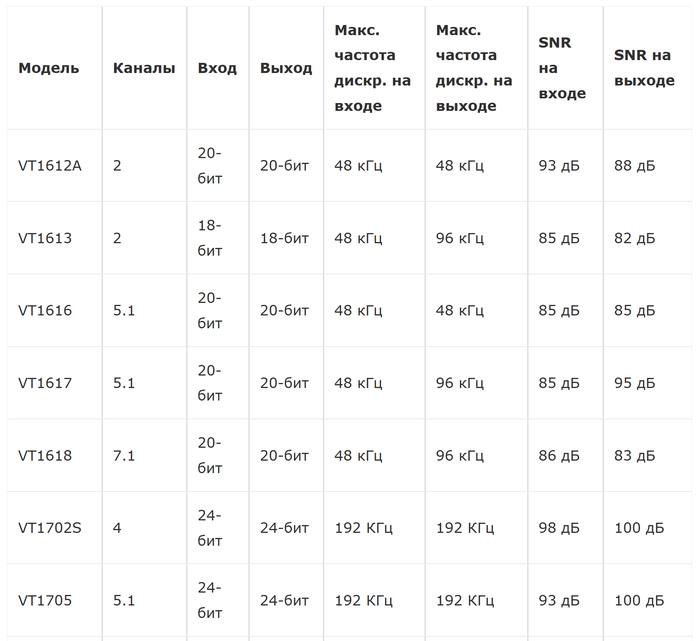The width and height of the screenshot is (700, 641).
Task: Click the VT1612A model cell
Action: tap(50, 166)
